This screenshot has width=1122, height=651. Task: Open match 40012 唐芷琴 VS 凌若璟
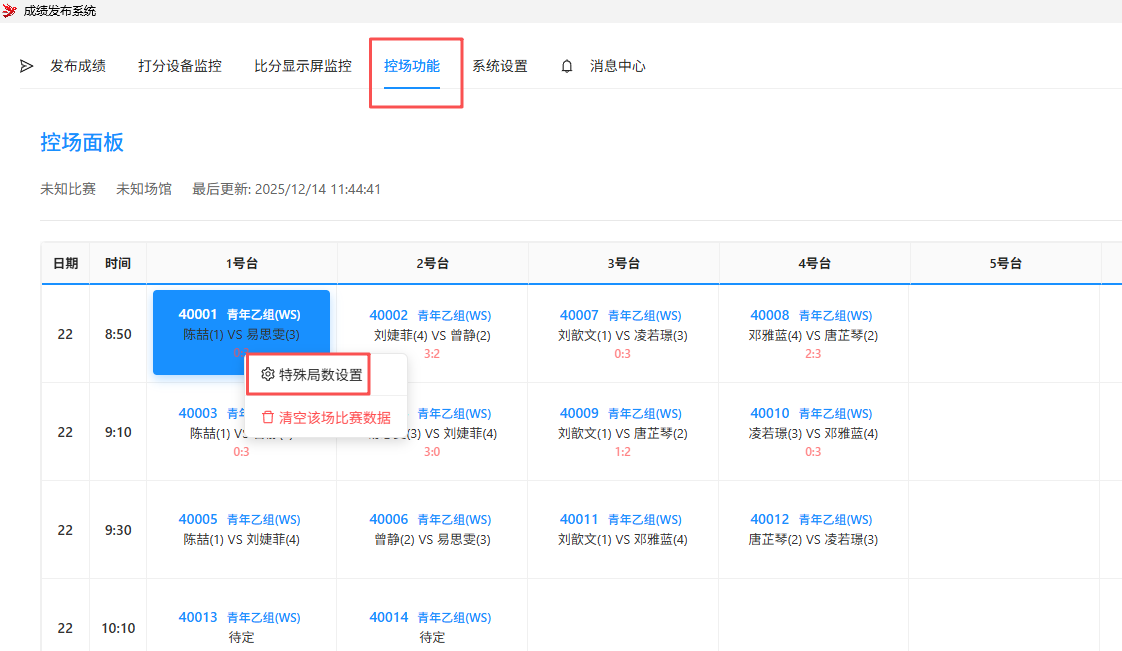(x=812, y=529)
